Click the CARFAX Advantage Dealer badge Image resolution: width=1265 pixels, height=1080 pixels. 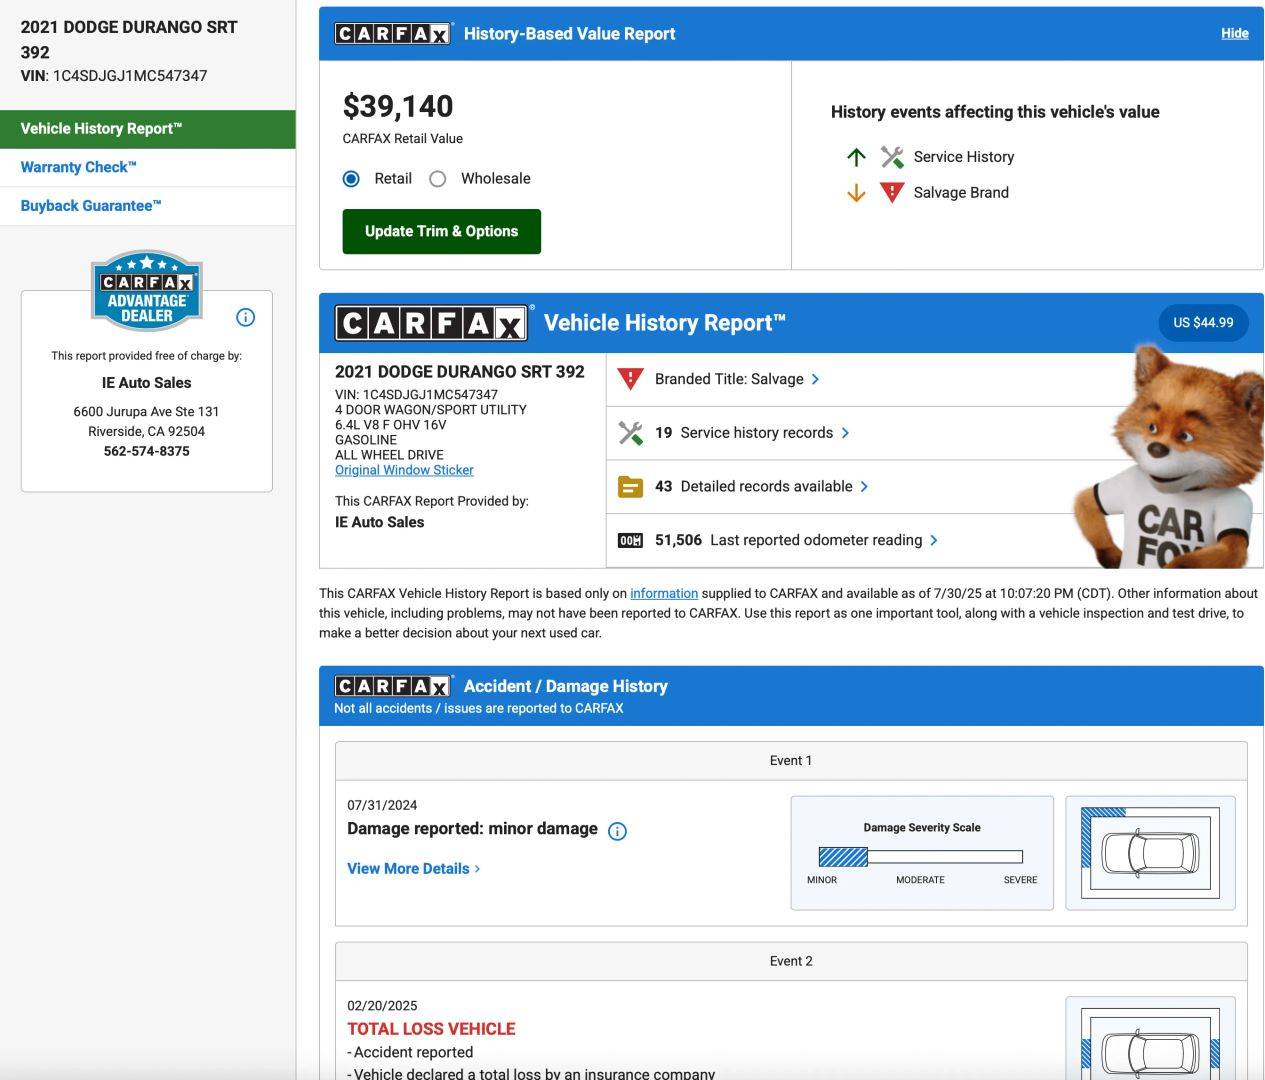click(147, 290)
